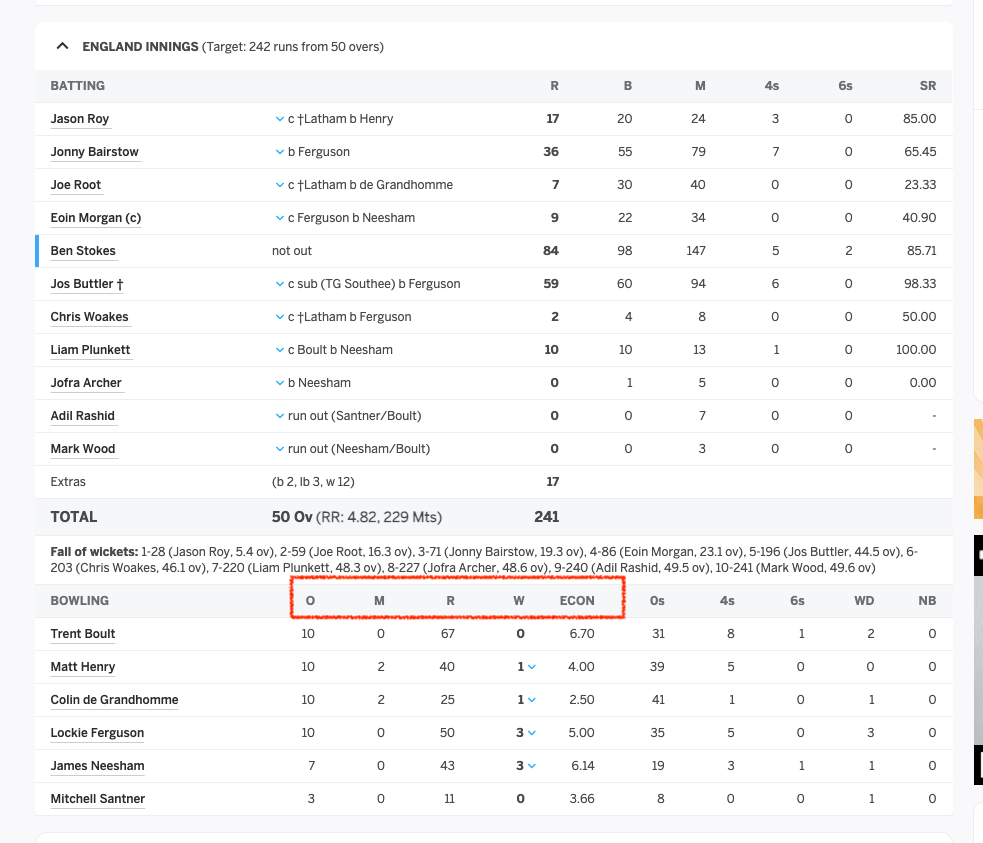Viewport: 983px width, 843px height.
Task: Open Ben Stokes player profile
Action: point(83,251)
